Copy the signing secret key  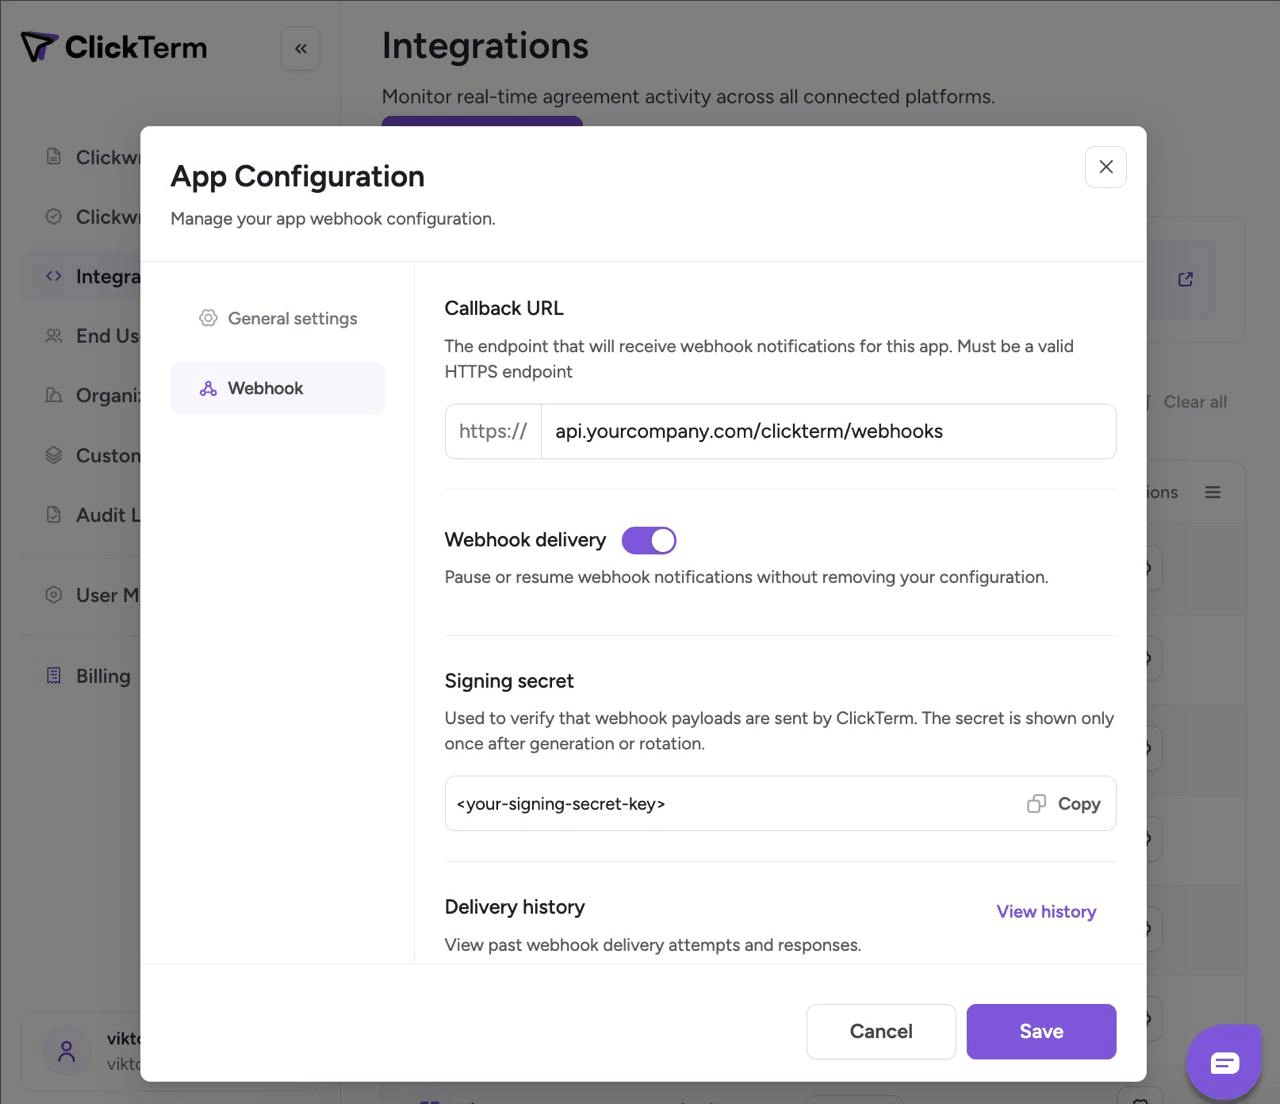1063,803
